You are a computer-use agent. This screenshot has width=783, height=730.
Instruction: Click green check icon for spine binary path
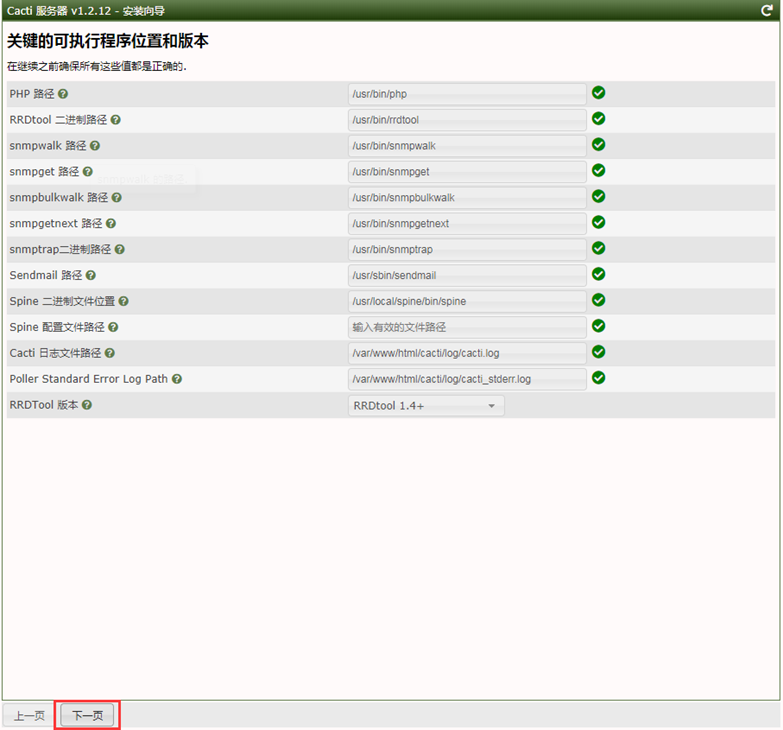click(x=598, y=301)
